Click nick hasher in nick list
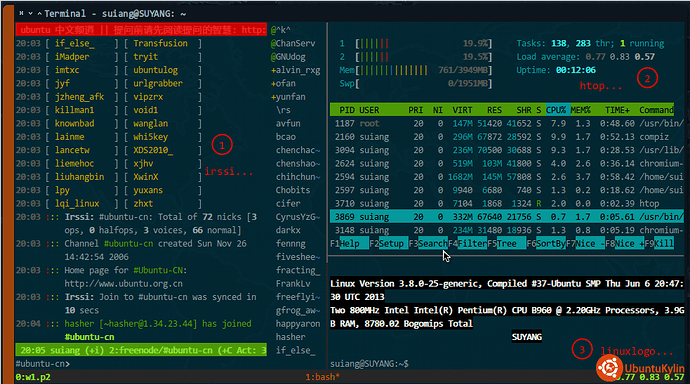 [x=290, y=337]
